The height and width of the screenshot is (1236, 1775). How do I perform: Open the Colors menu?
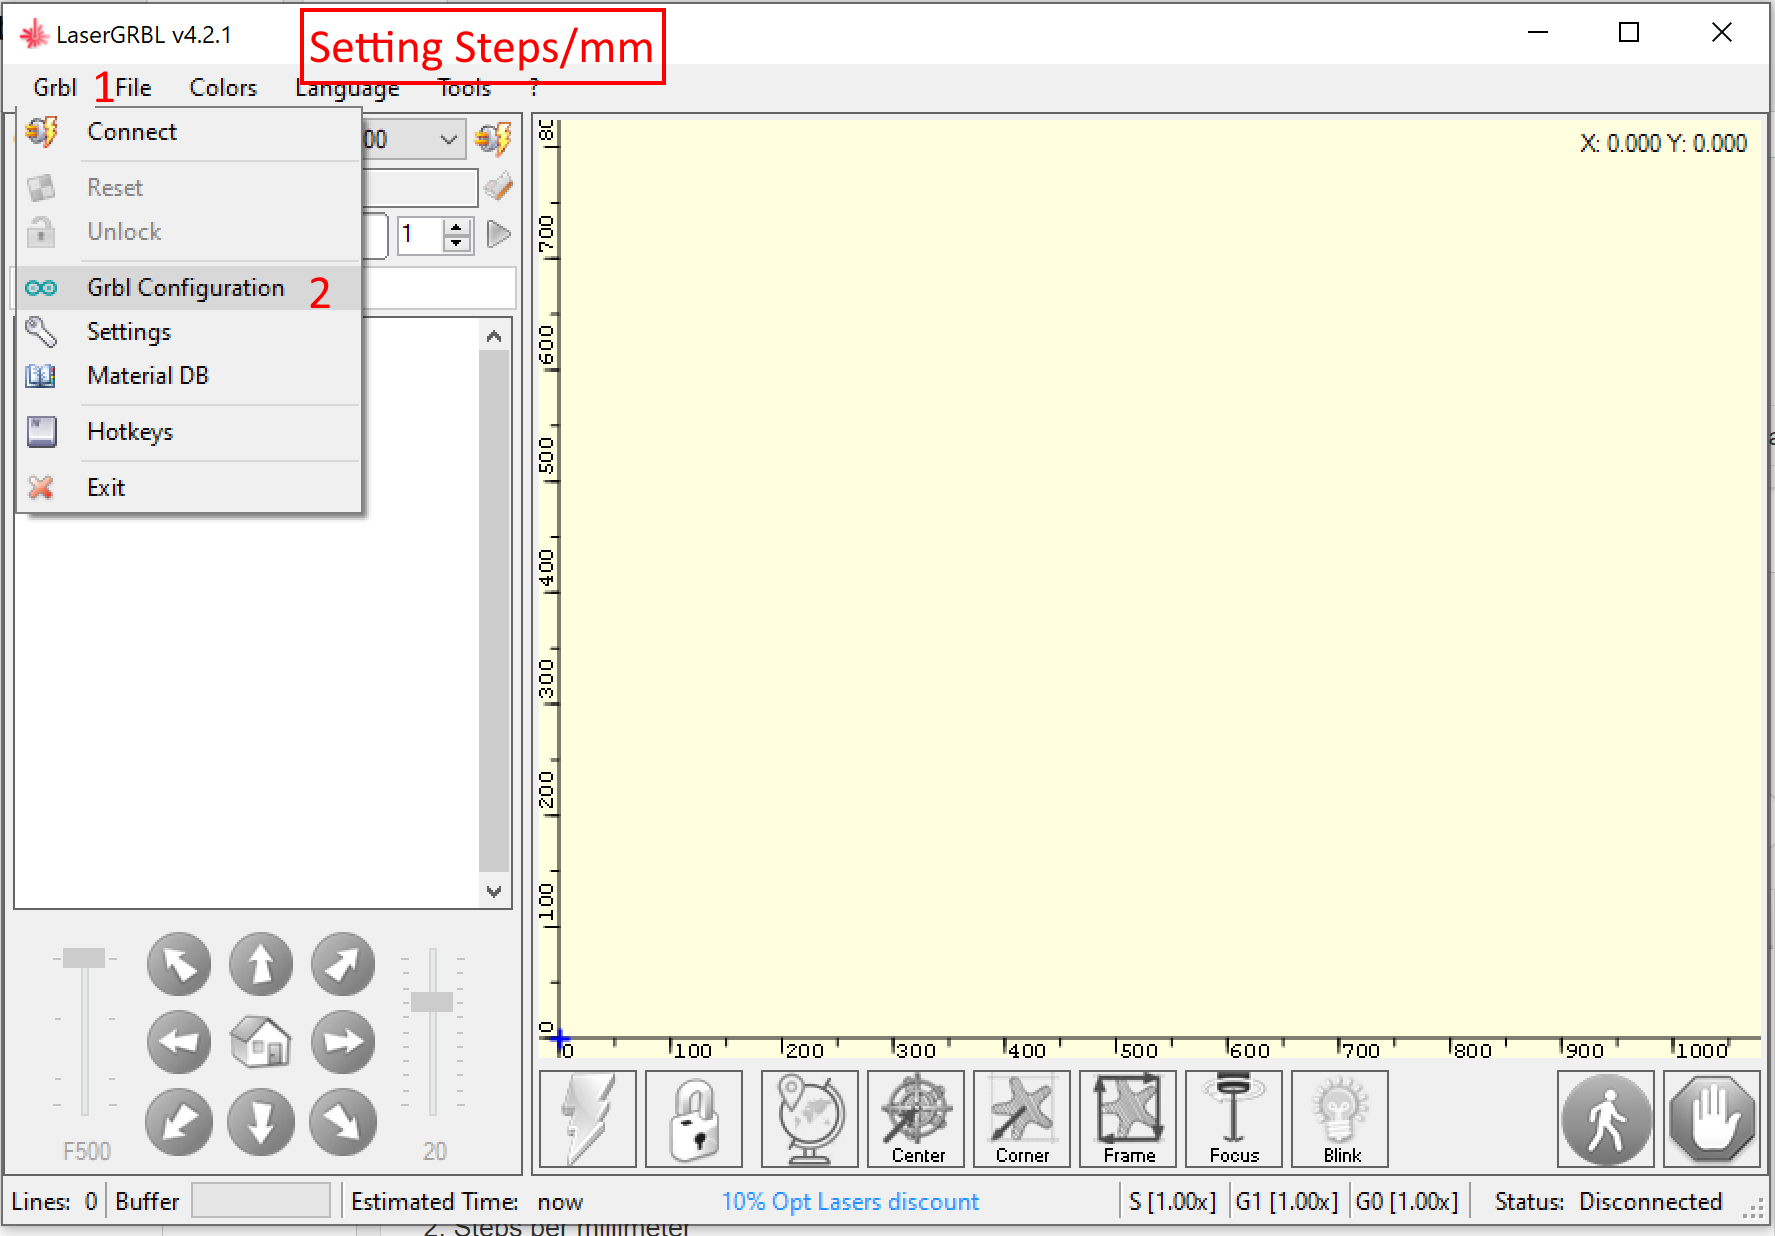tap(222, 87)
